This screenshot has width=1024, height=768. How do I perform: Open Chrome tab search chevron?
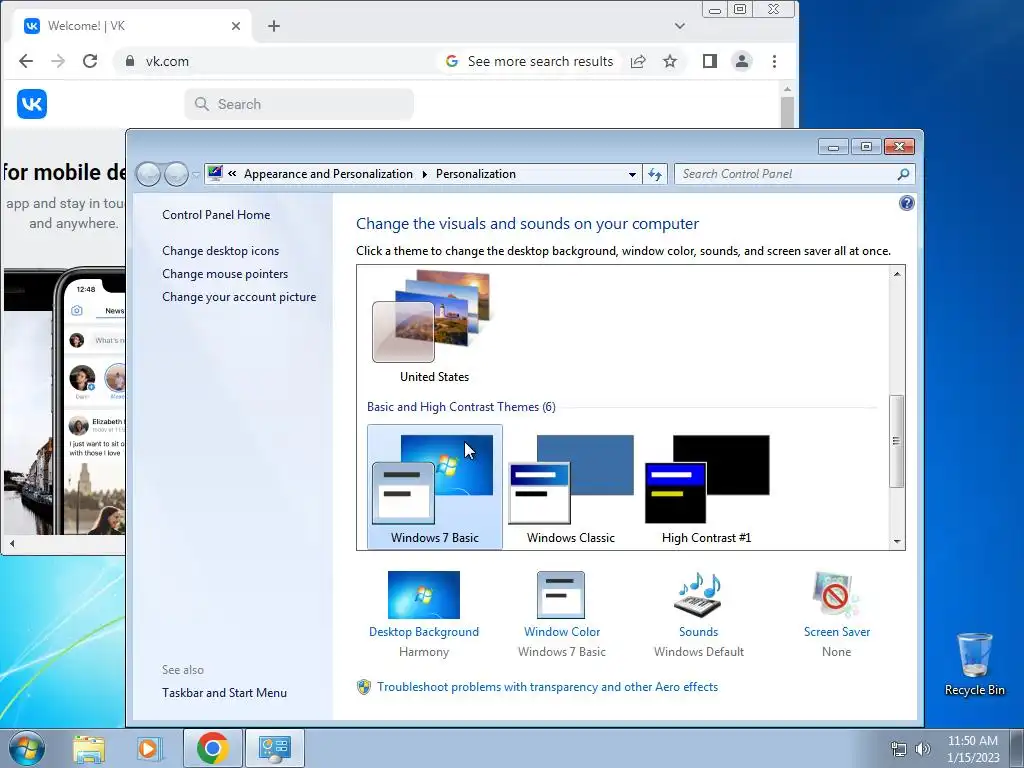point(680,26)
